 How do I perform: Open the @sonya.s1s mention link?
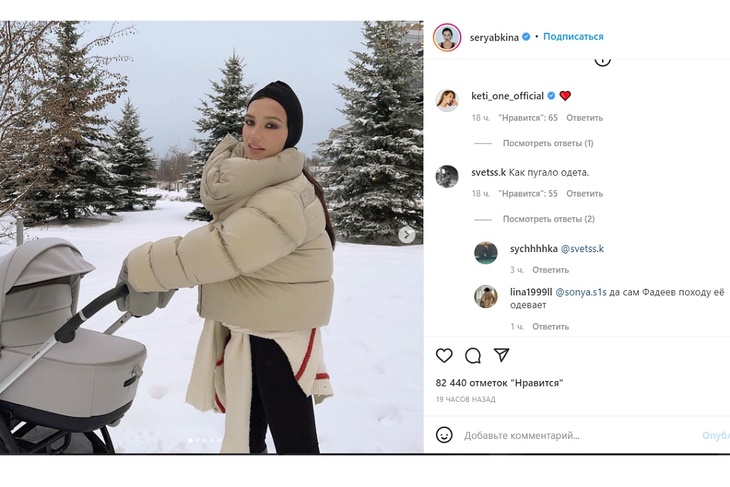581,292
